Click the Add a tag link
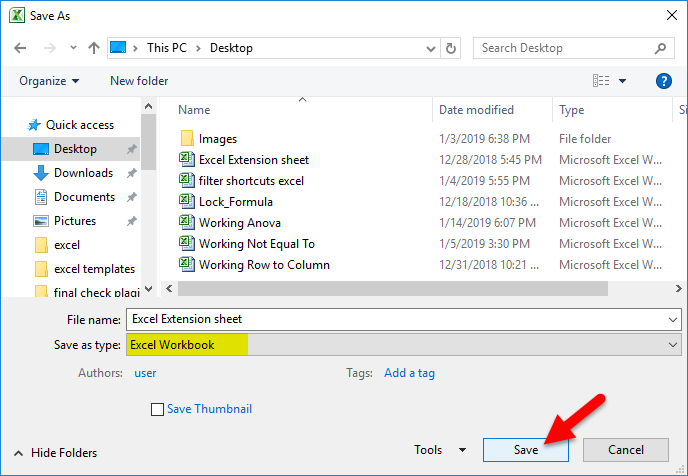 [409, 373]
